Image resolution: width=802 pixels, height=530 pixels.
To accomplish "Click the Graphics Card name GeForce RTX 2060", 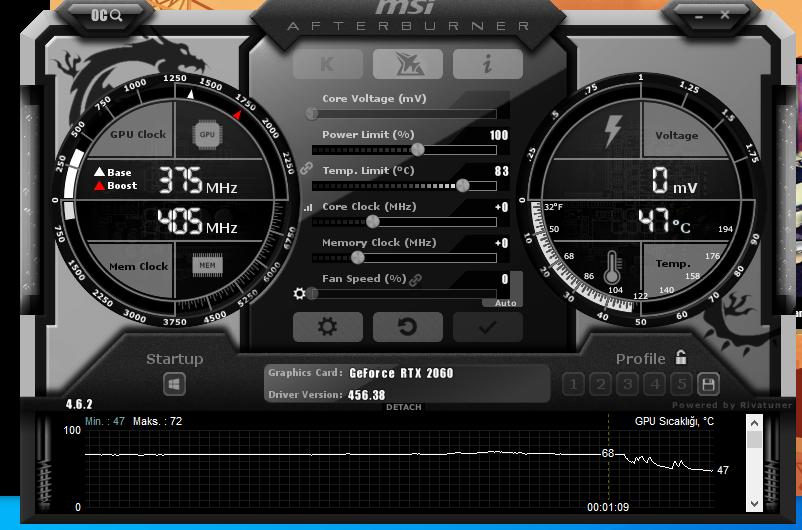I will 401,373.
